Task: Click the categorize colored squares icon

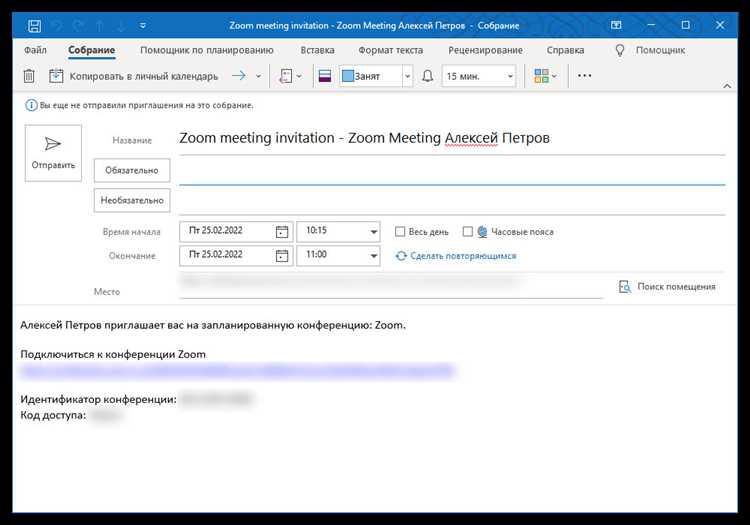Action: pos(541,76)
